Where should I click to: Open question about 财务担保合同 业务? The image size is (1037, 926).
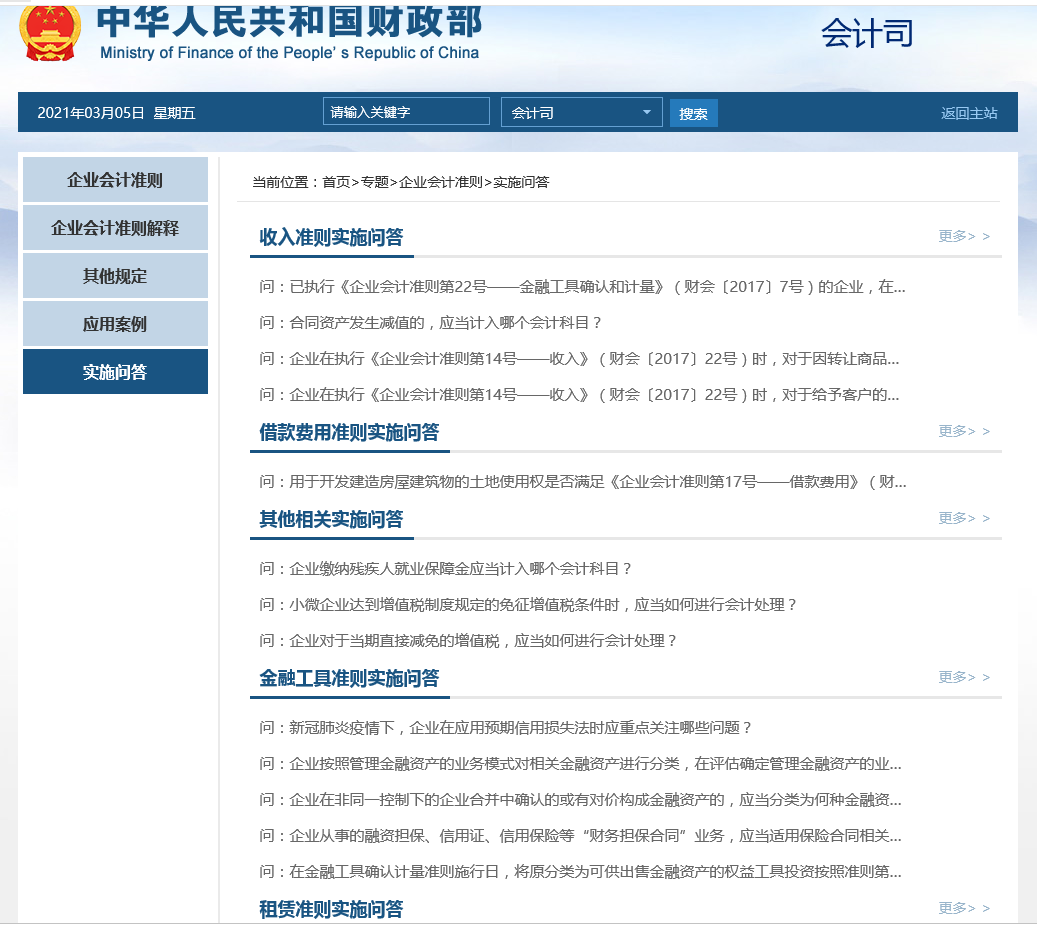580,836
